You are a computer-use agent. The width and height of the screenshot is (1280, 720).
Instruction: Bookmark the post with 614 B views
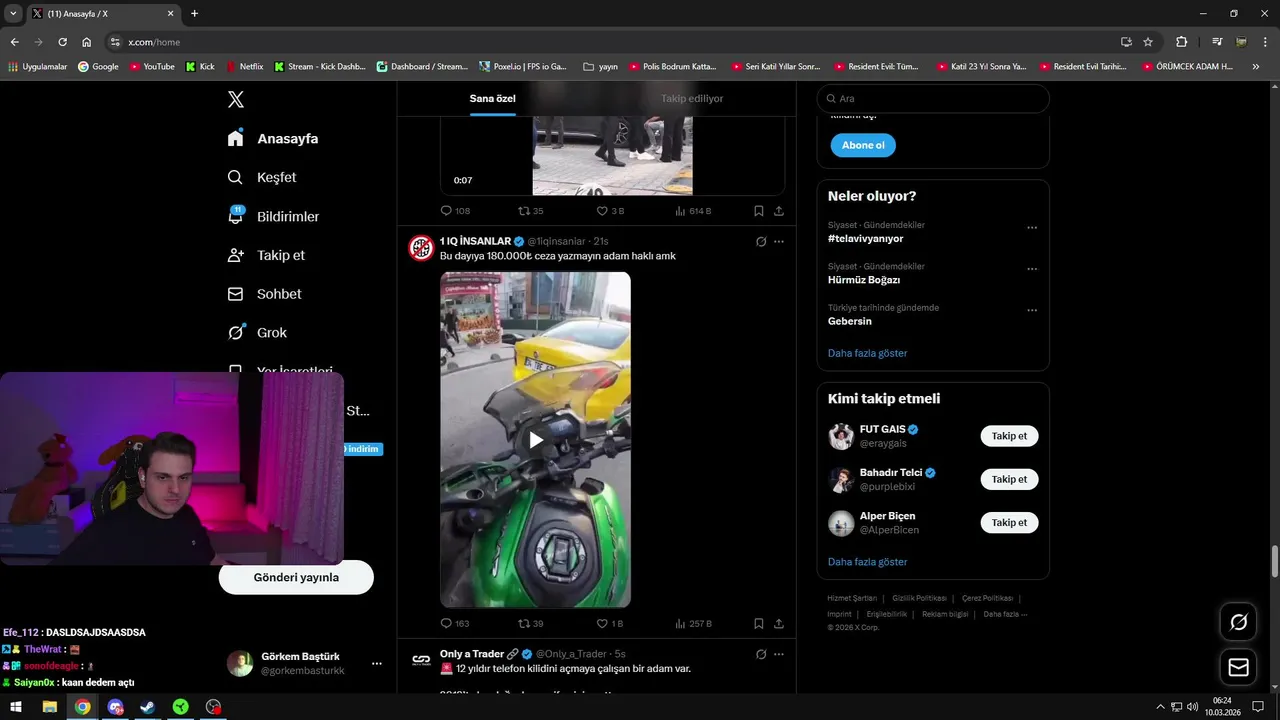[x=759, y=211]
